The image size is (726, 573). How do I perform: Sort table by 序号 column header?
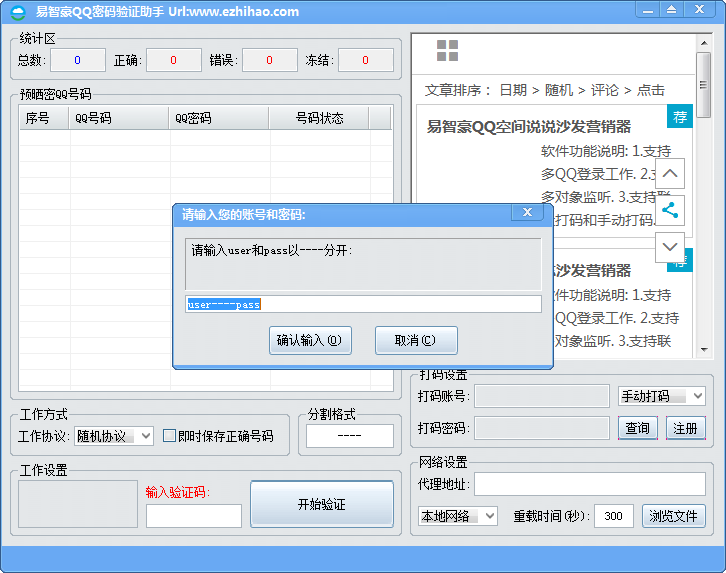pyautogui.click(x=44, y=118)
